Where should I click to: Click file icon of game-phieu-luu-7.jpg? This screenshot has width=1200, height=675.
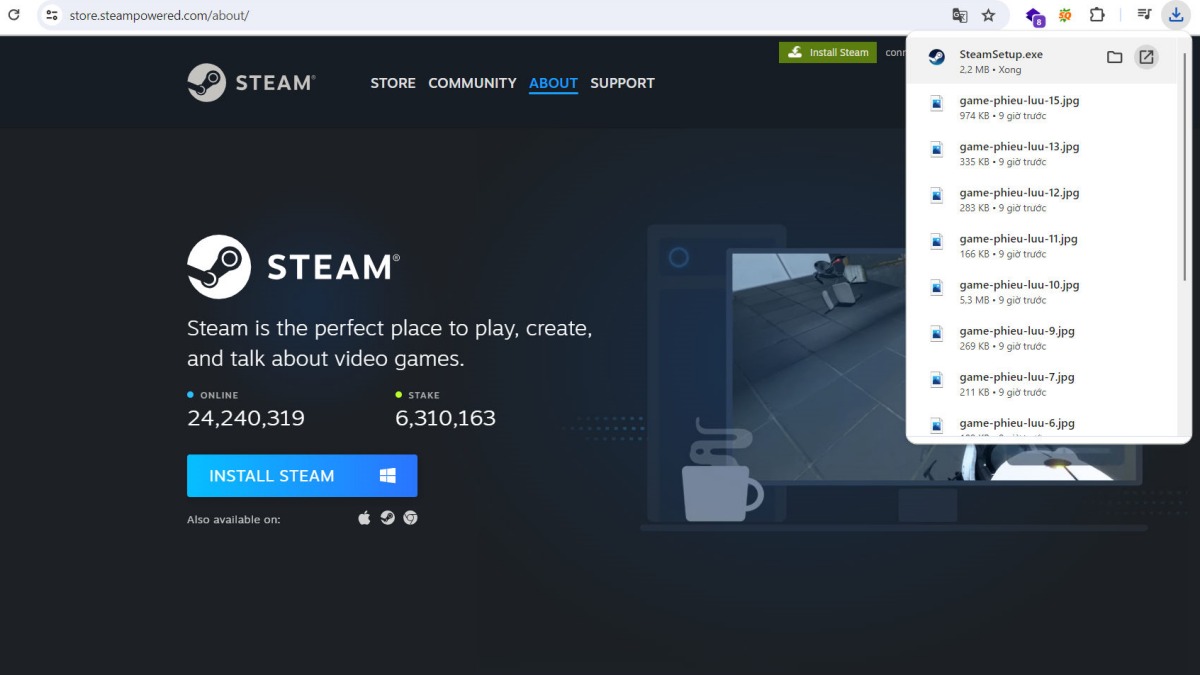click(x=936, y=379)
